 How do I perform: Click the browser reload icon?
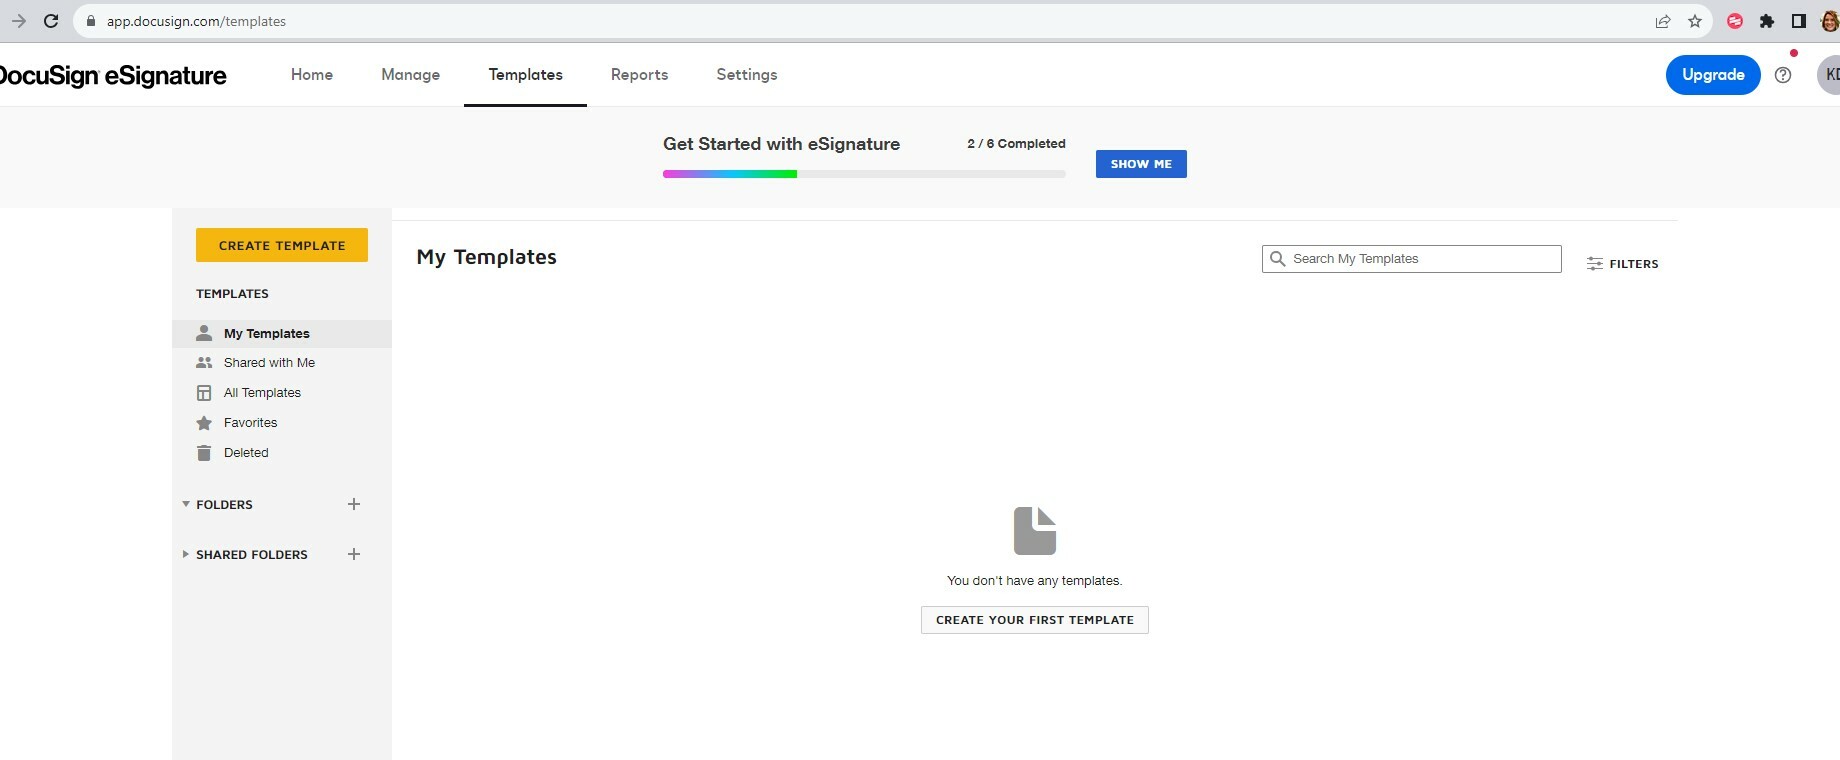pyautogui.click(x=51, y=21)
